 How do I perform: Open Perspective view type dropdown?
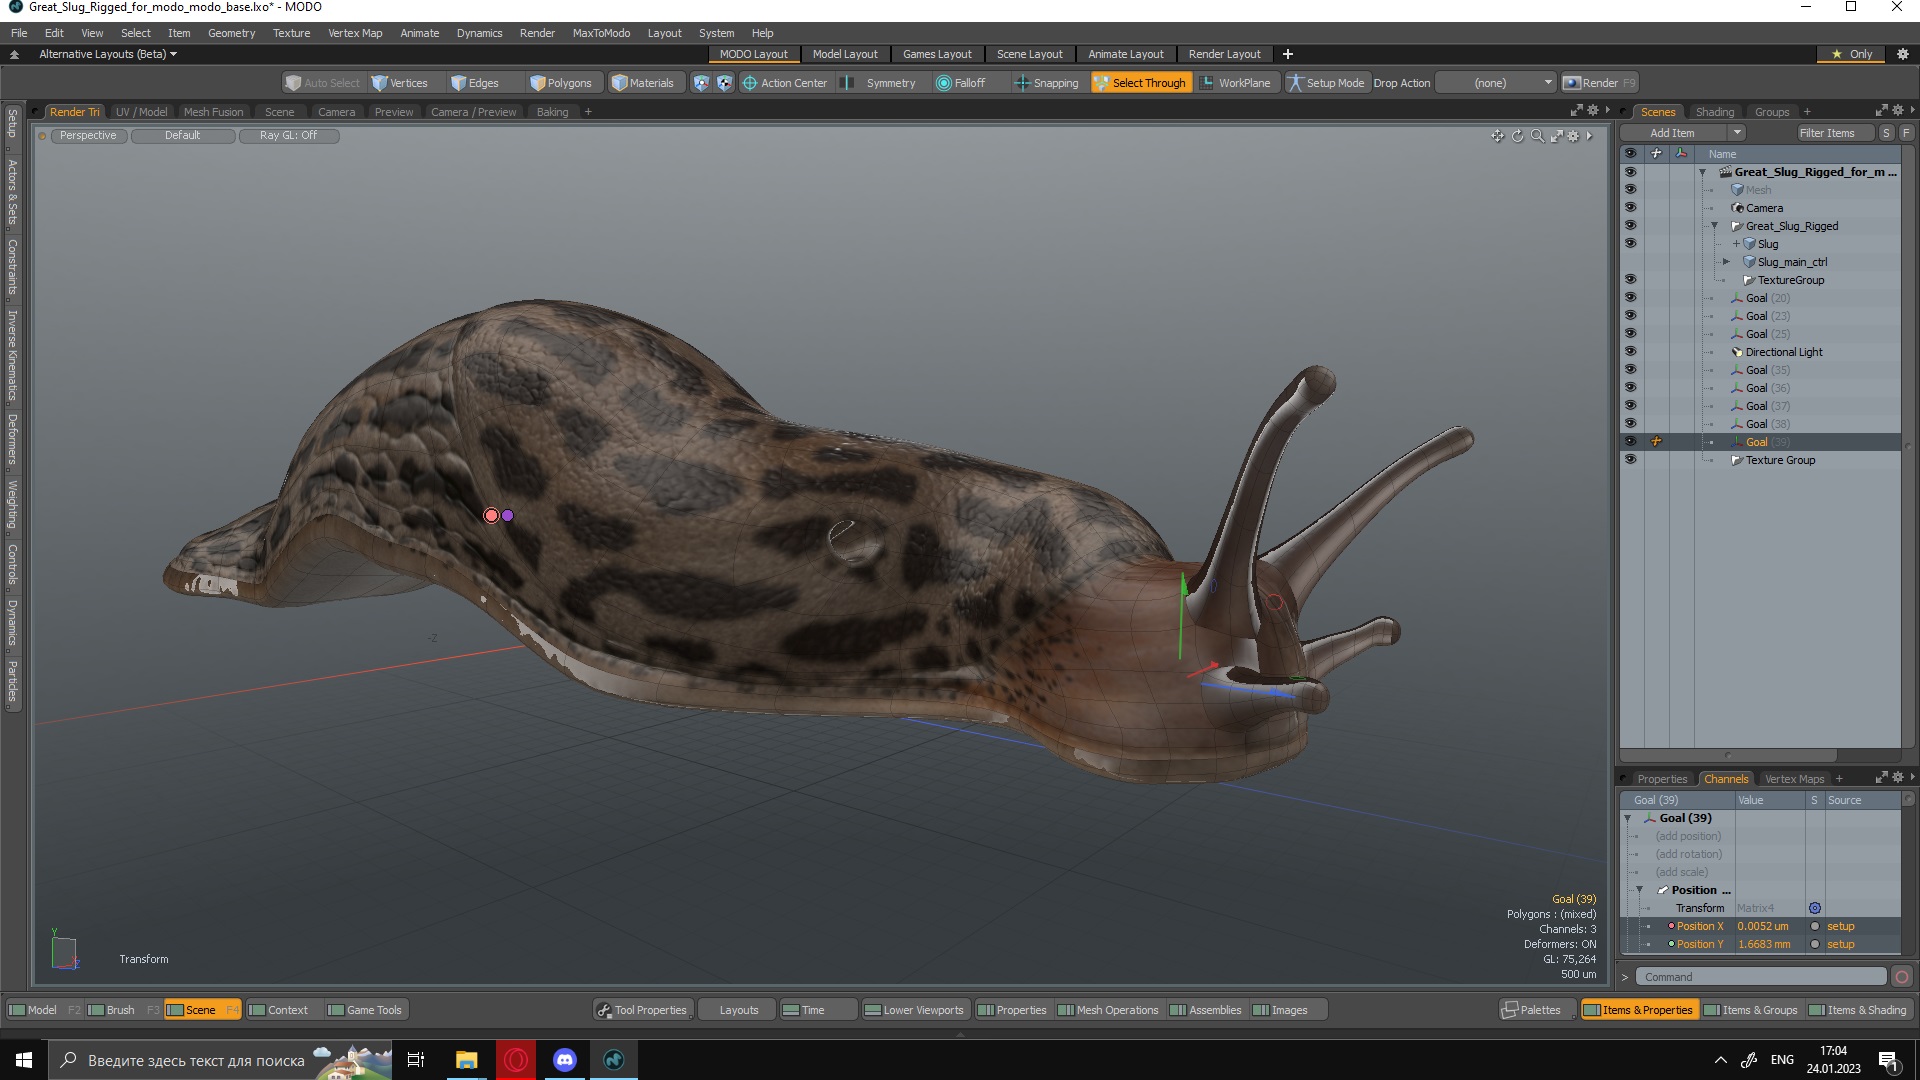click(88, 136)
